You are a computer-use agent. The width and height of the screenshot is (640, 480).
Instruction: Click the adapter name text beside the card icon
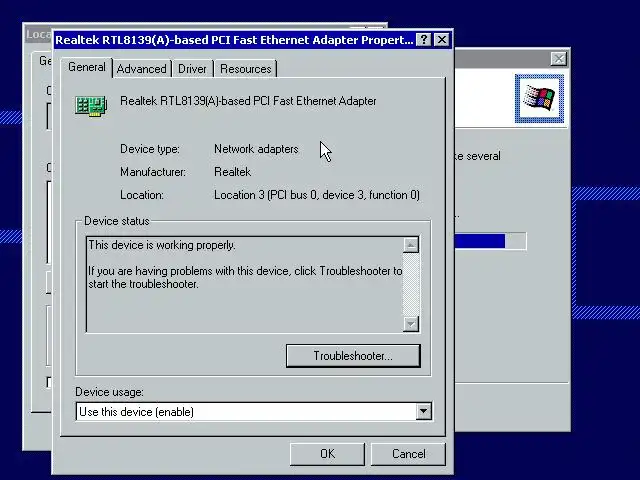pos(248,101)
